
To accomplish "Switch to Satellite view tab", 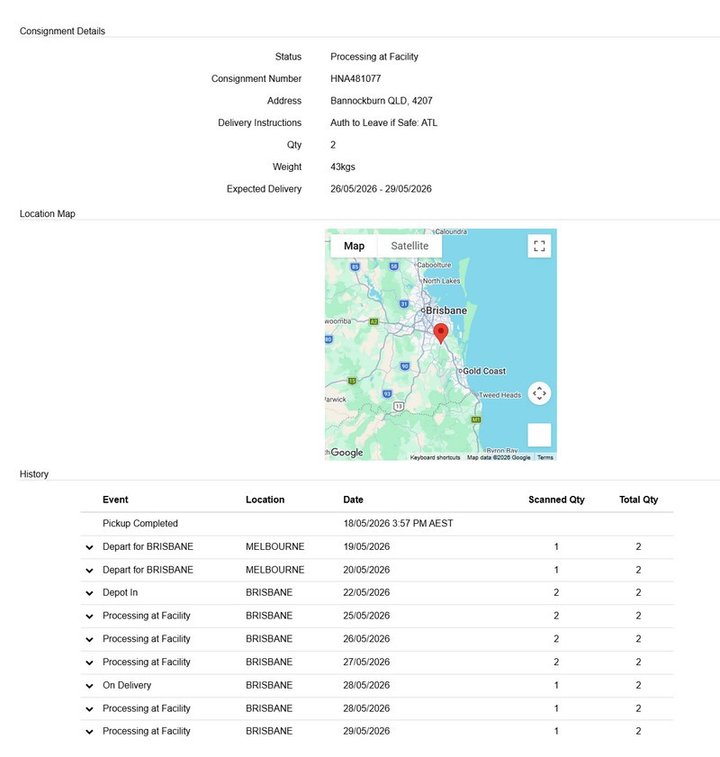I will click(409, 246).
